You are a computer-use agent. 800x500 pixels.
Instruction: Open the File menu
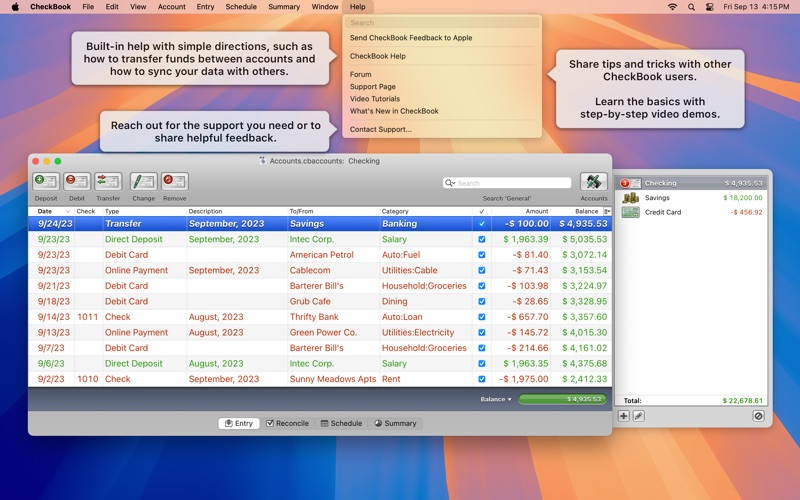coord(88,7)
